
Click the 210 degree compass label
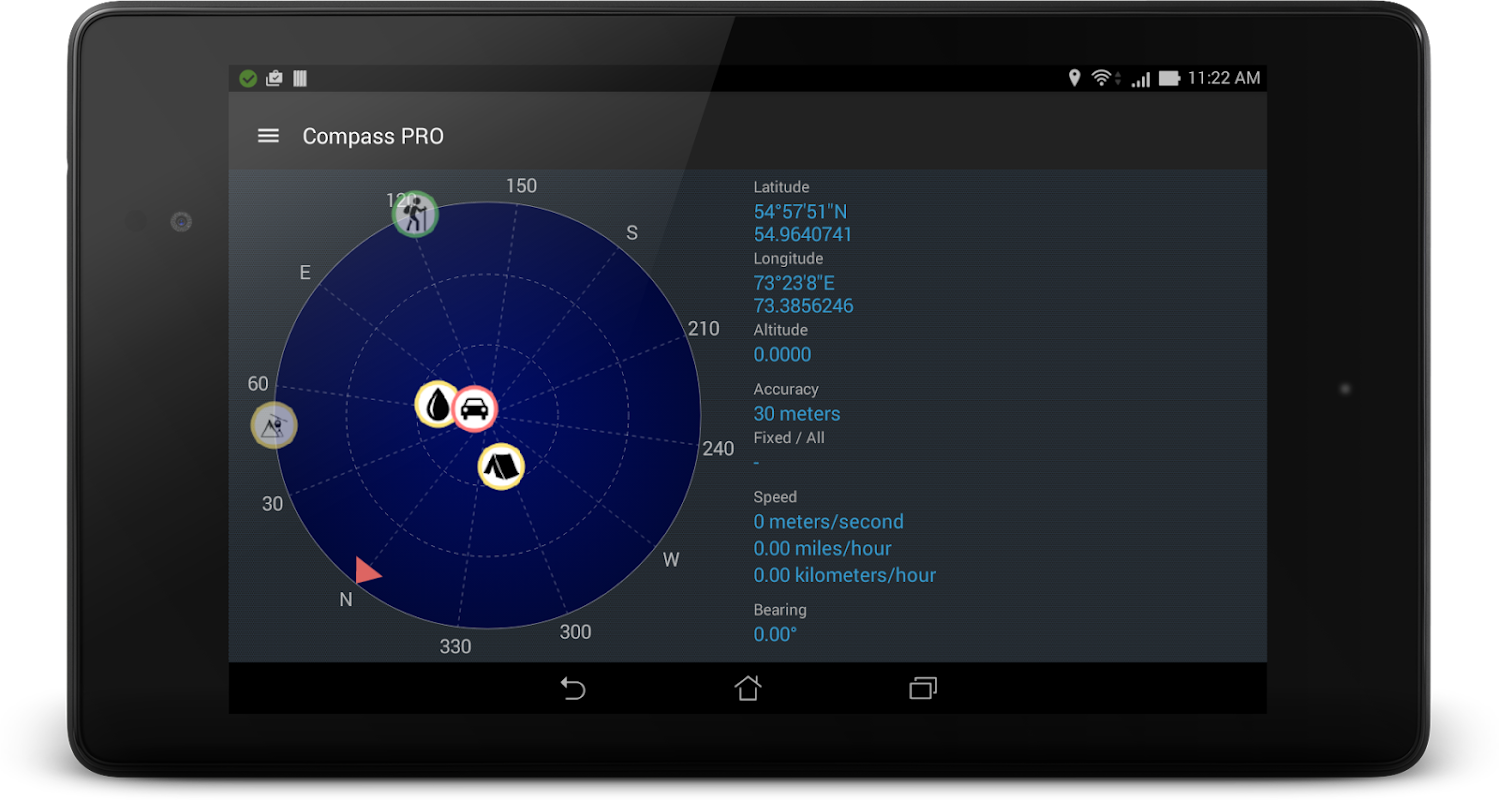tap(703, 329)
